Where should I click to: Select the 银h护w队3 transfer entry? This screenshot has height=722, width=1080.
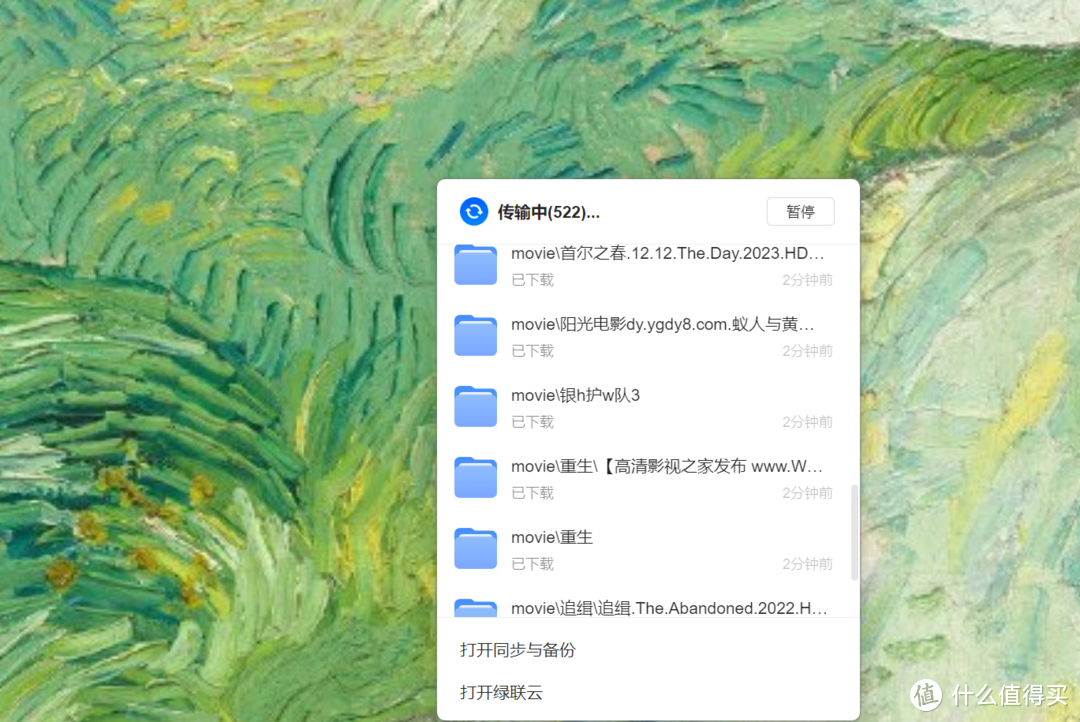tap(578, 395)
